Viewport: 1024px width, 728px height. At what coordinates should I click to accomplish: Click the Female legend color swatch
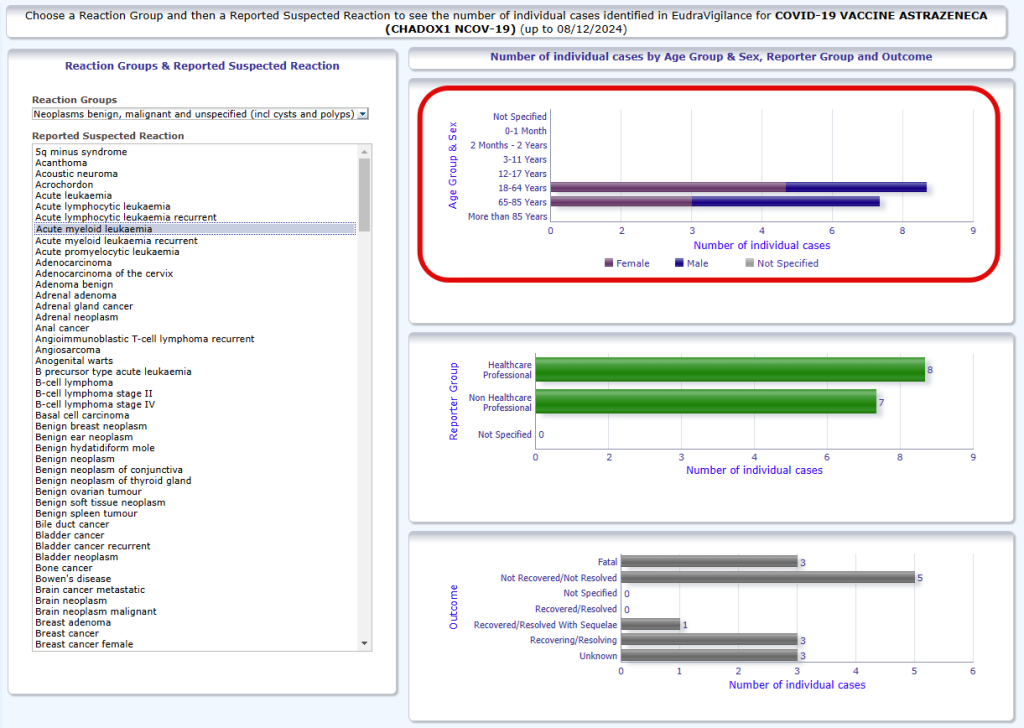(x=609, y=263)
